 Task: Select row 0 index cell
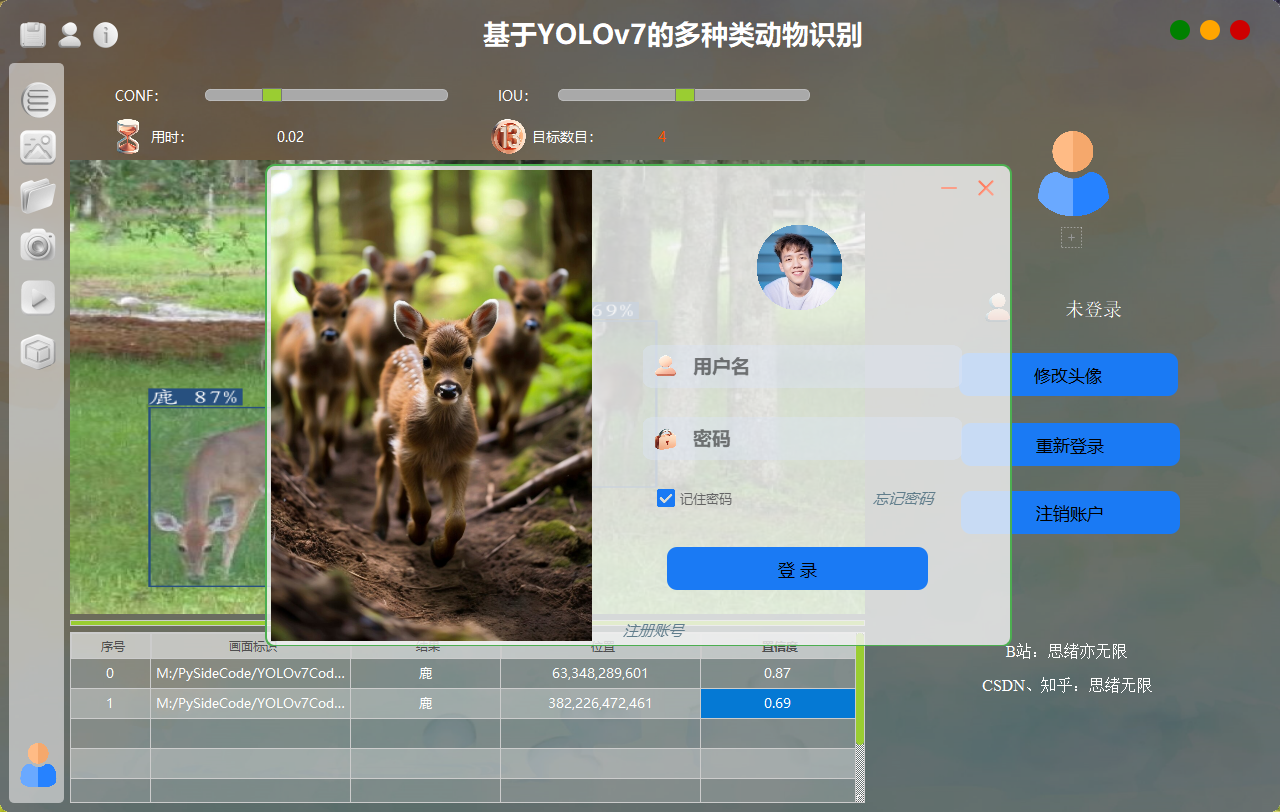pyautogui.click(x=110, y=673)
